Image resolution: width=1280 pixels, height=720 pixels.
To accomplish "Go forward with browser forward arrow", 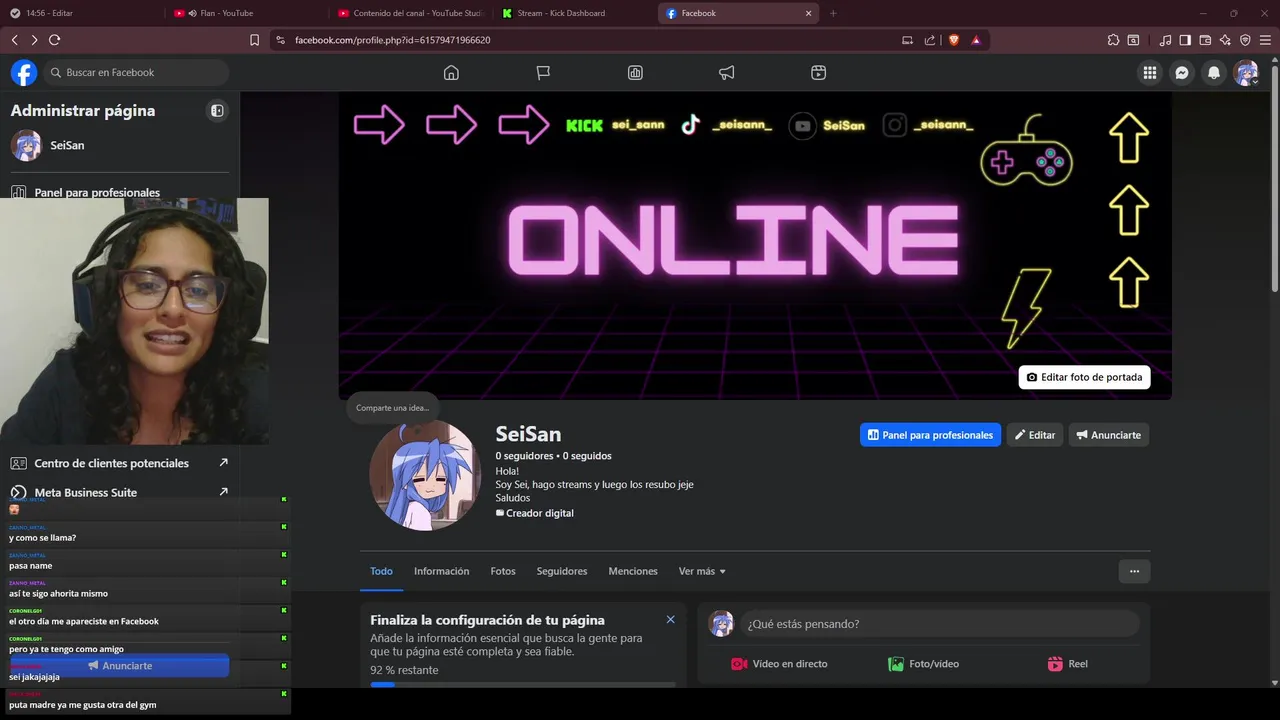I will [34, 40].
